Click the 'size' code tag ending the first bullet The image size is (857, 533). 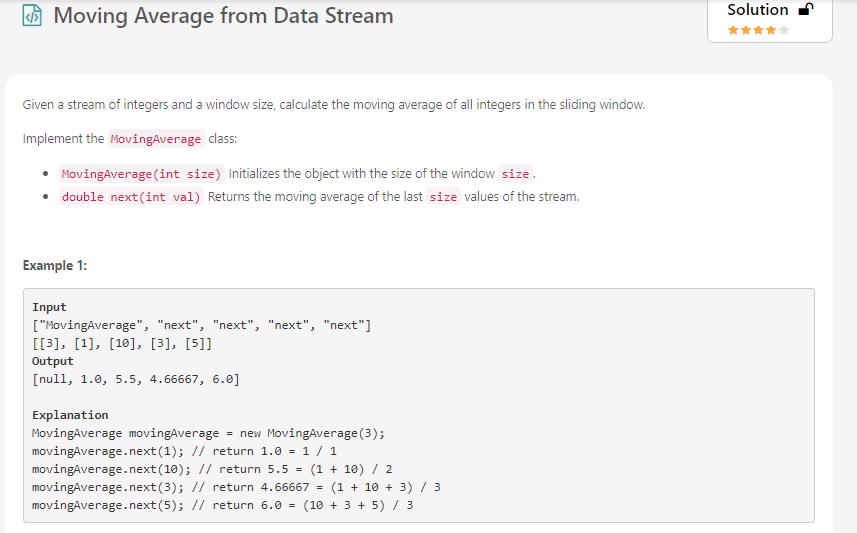pos(515,174)
